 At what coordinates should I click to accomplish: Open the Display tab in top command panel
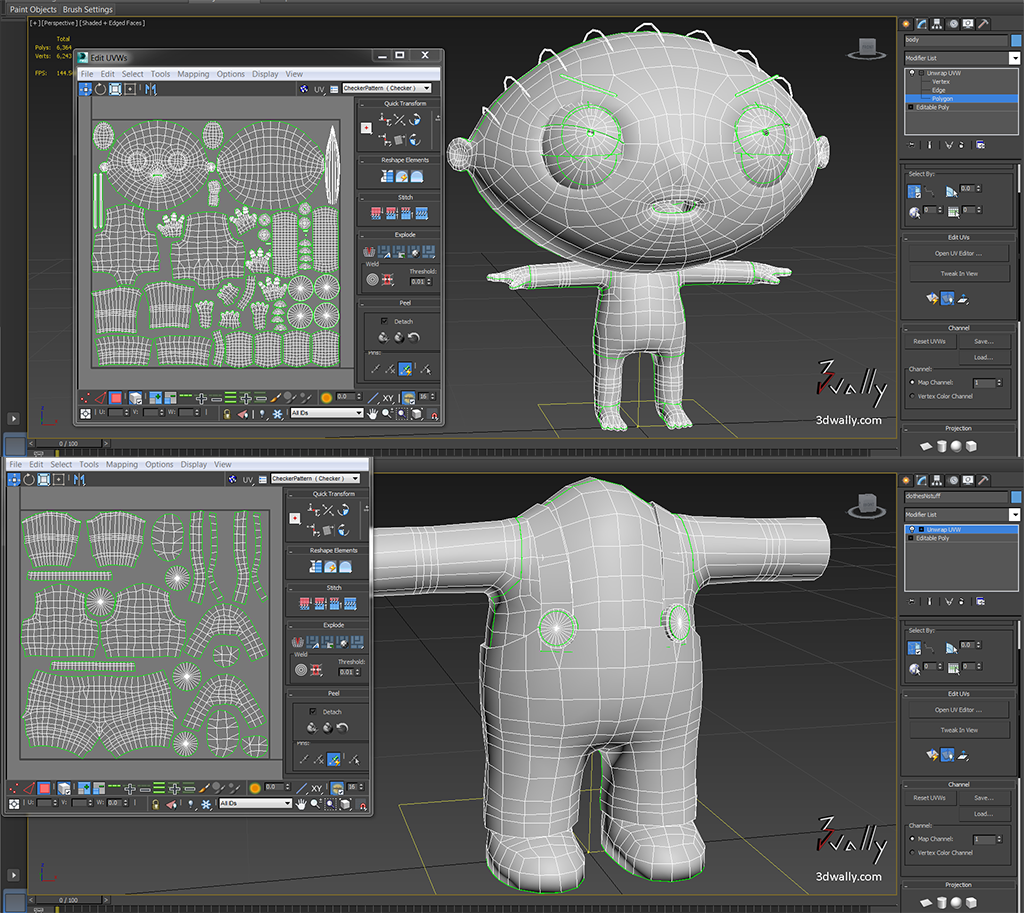point(968,24)
